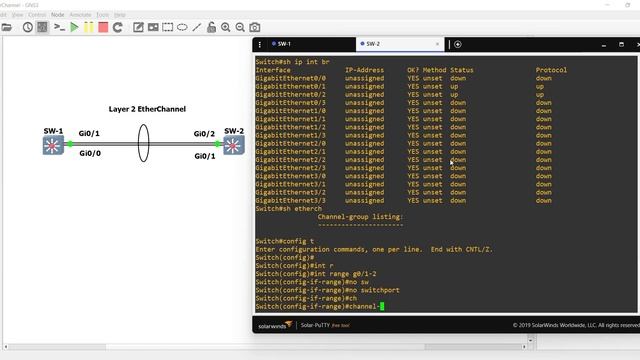Click SW-2 Gi0/1 interface label
This screenshot has height=360, width=640.
205,156
